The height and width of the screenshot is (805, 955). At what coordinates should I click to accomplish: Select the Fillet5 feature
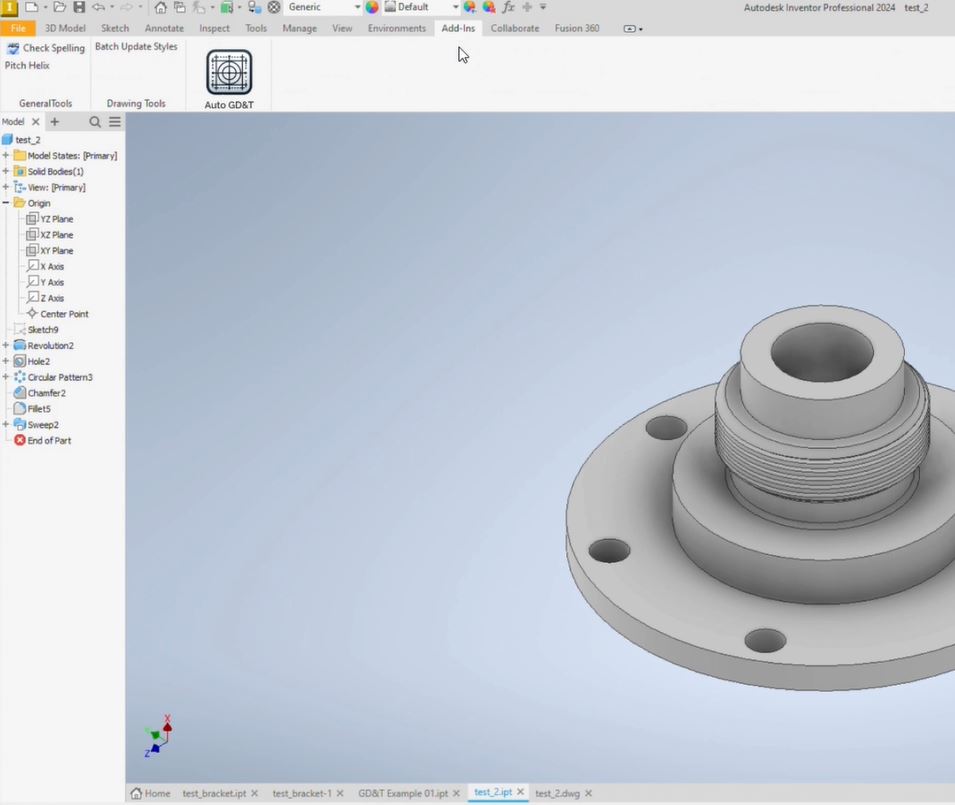coord(32,409)
